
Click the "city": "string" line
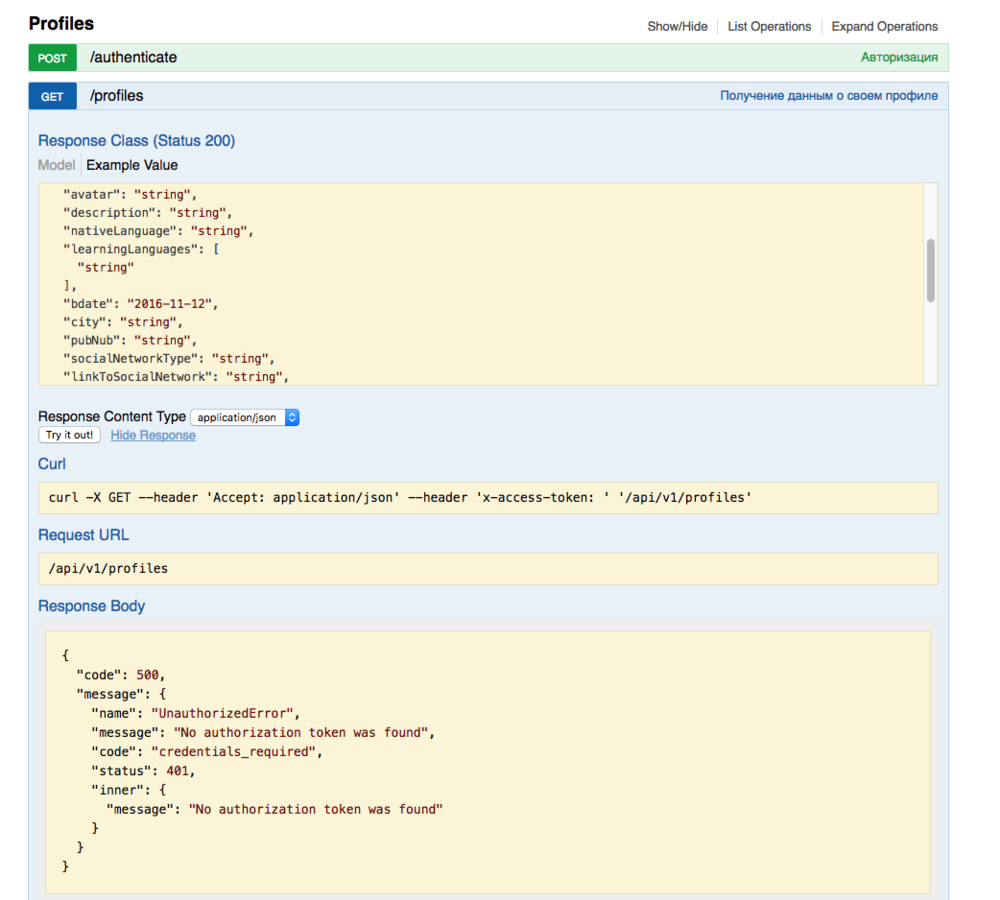(122, 322)
